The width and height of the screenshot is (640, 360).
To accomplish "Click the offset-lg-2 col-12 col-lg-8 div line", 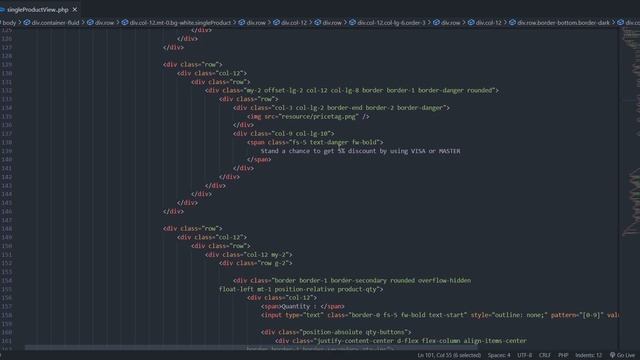I will [x=352, y=90].
